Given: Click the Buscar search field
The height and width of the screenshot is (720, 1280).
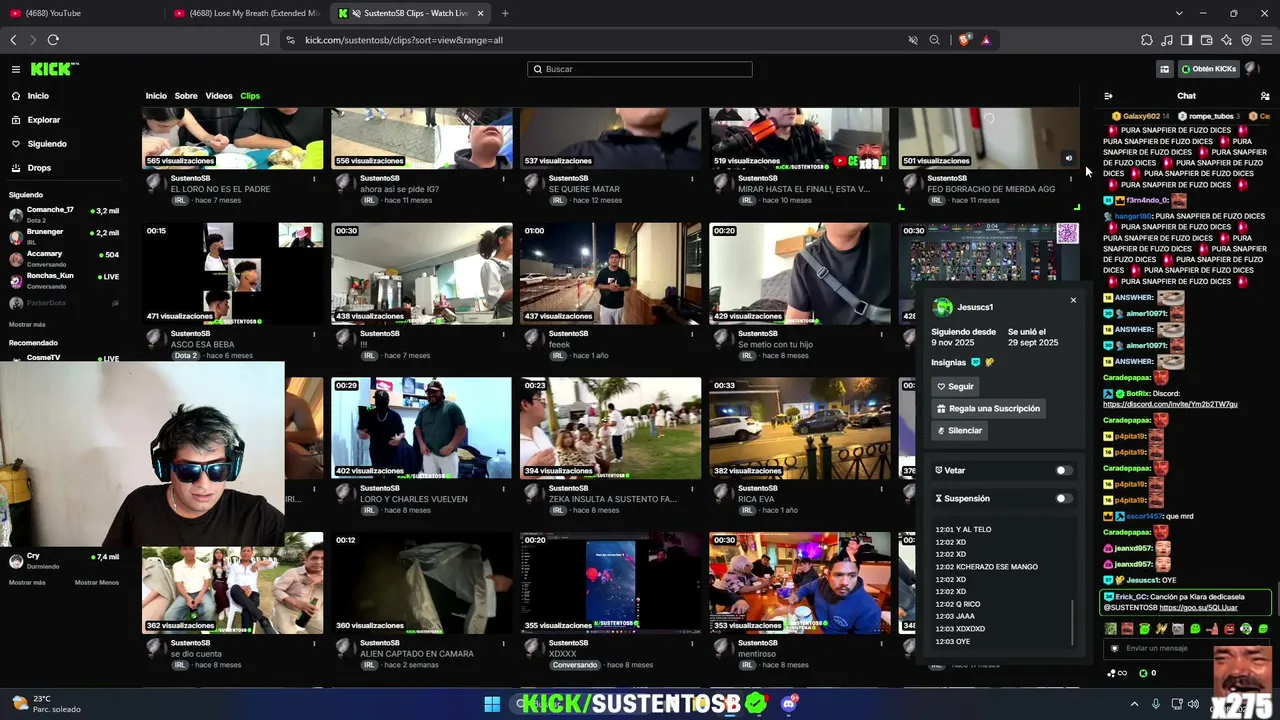Looking at the screenshot, I should coord(640,69).
